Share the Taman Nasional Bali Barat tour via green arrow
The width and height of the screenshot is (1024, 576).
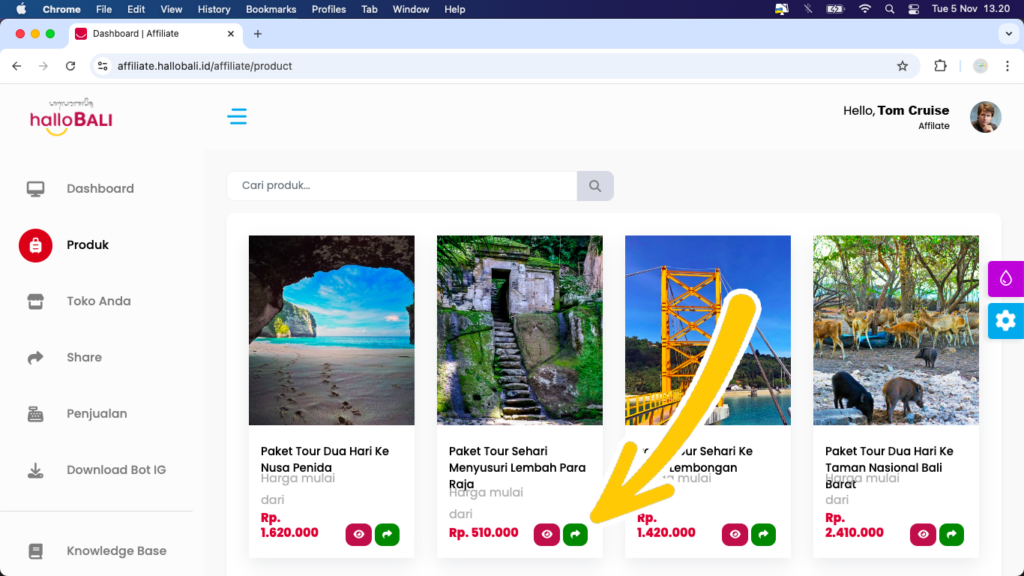click(952, 534)
